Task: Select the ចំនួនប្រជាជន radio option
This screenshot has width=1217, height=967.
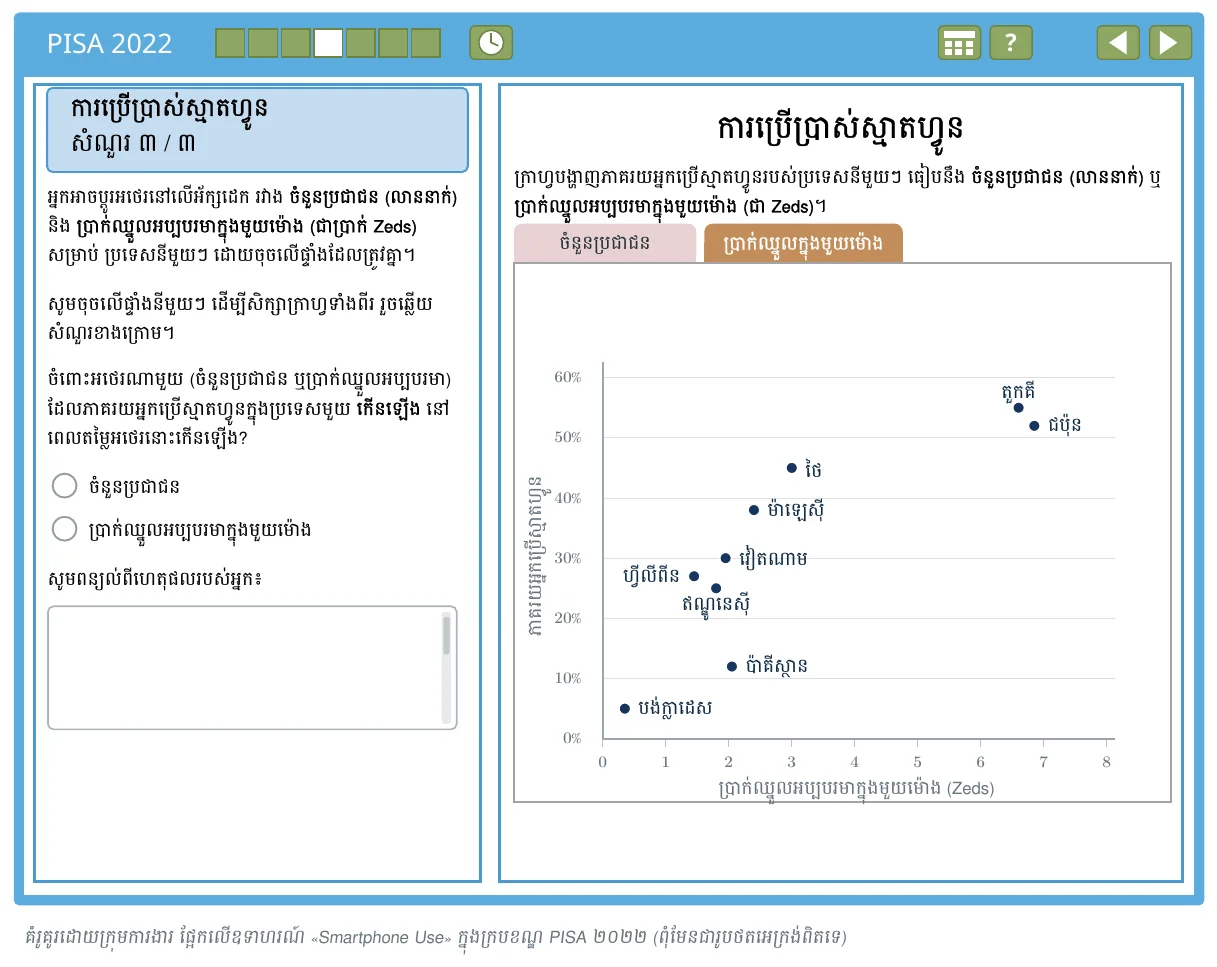Action: (64, 486)
